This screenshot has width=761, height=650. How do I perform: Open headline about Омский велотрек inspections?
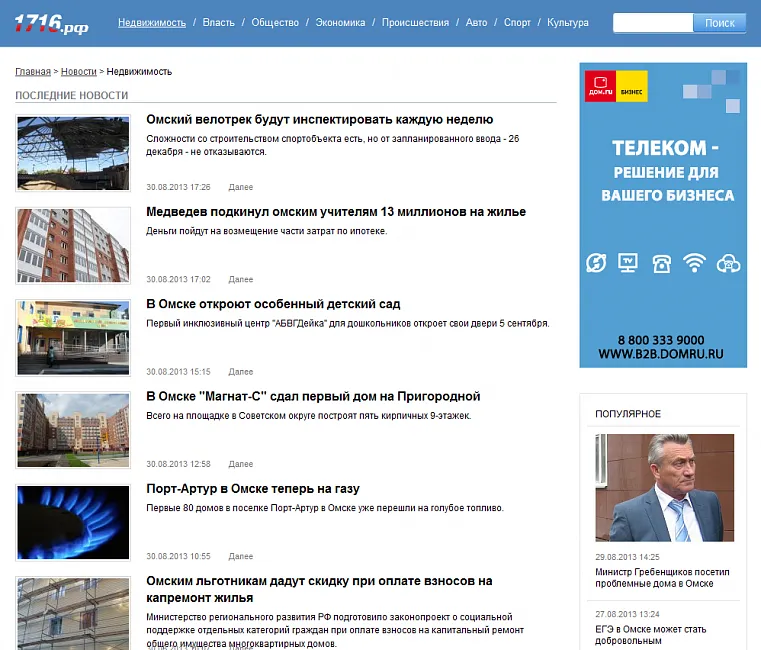tap(320, 119)
